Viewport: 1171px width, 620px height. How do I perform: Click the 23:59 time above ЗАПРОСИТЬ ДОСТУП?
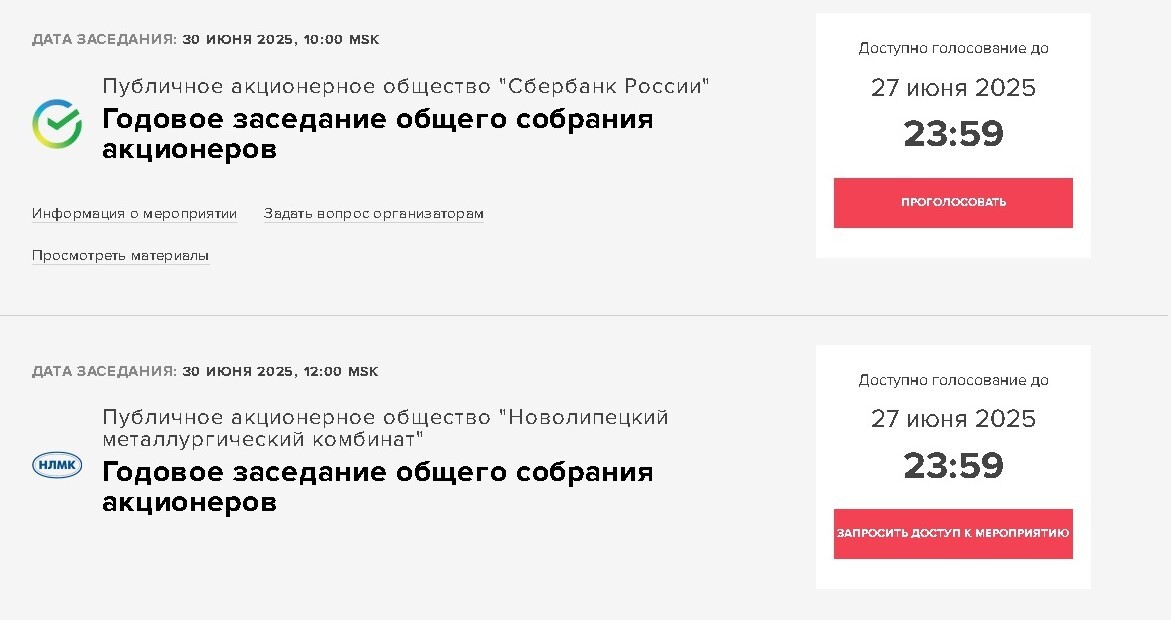coord(953,466)
